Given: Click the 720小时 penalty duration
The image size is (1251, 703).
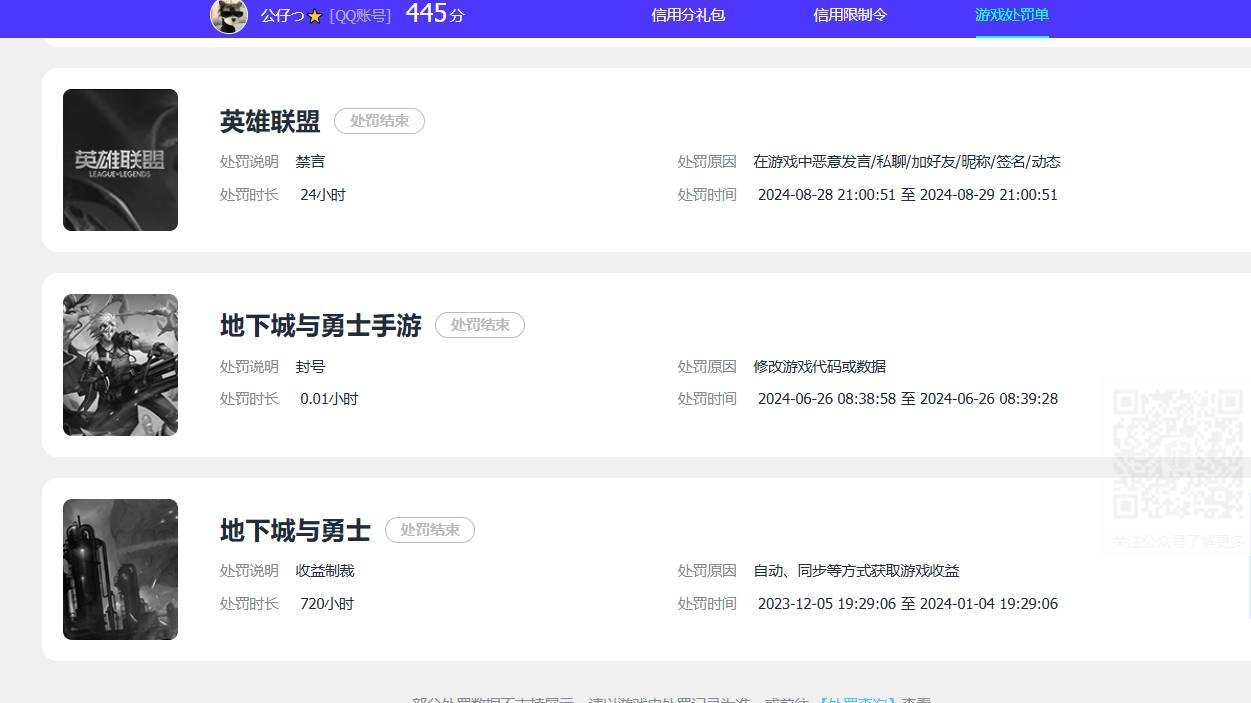Looking at the screenshot, I should pos(327,604).
